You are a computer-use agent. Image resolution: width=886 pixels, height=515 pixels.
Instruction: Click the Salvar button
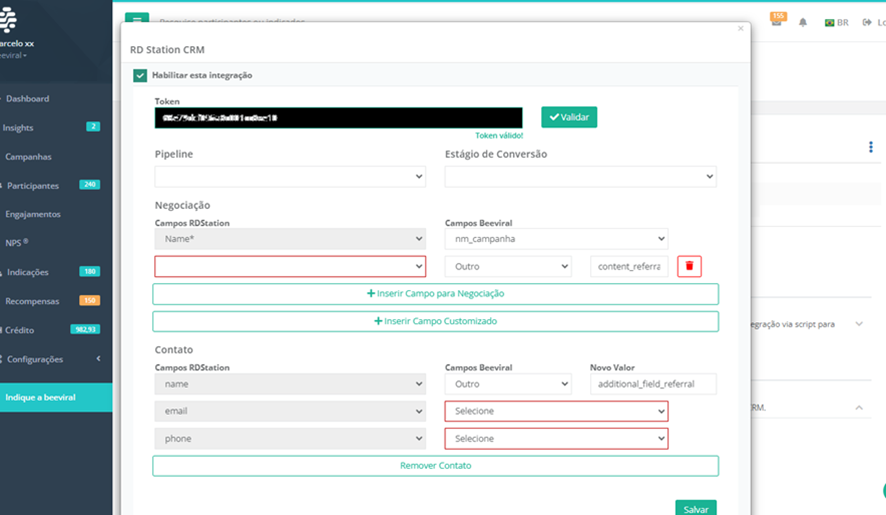click(696, 509)
